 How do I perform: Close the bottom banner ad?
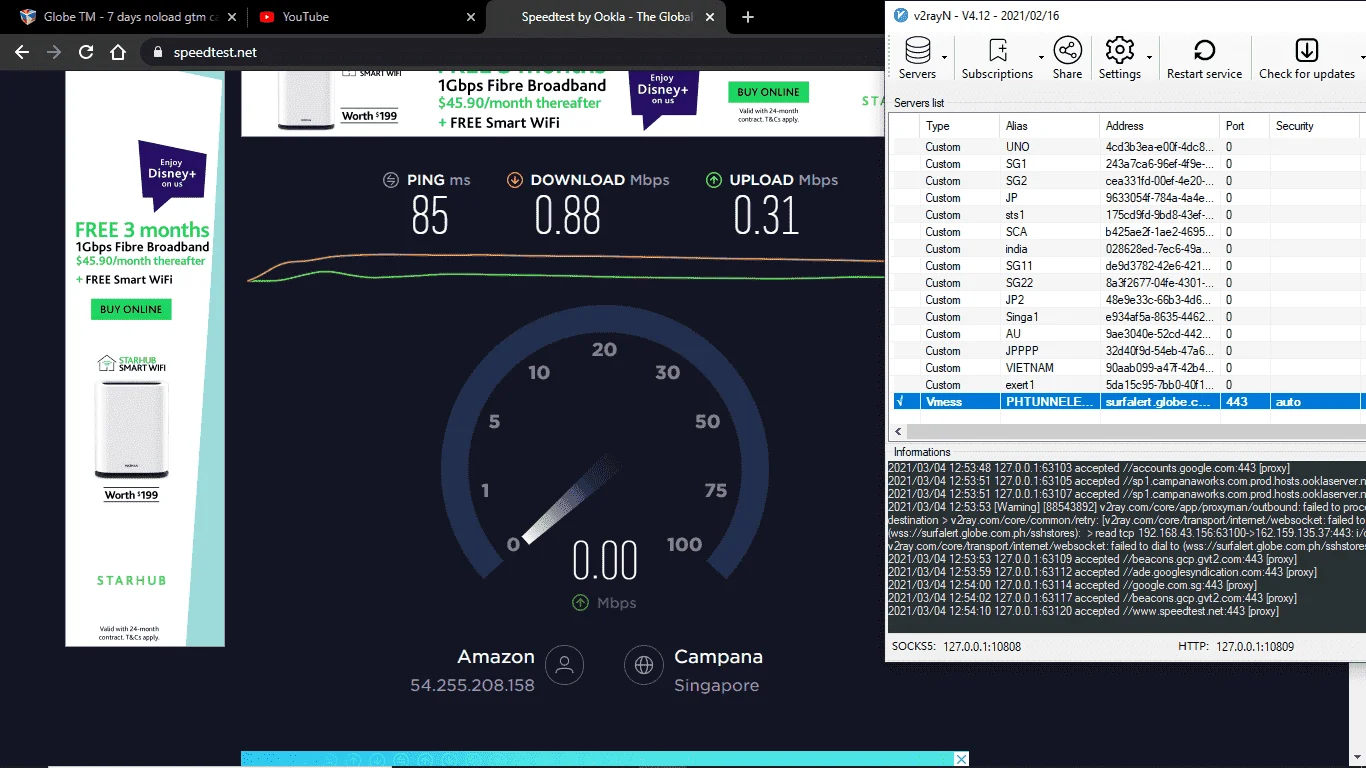point(961,759)
